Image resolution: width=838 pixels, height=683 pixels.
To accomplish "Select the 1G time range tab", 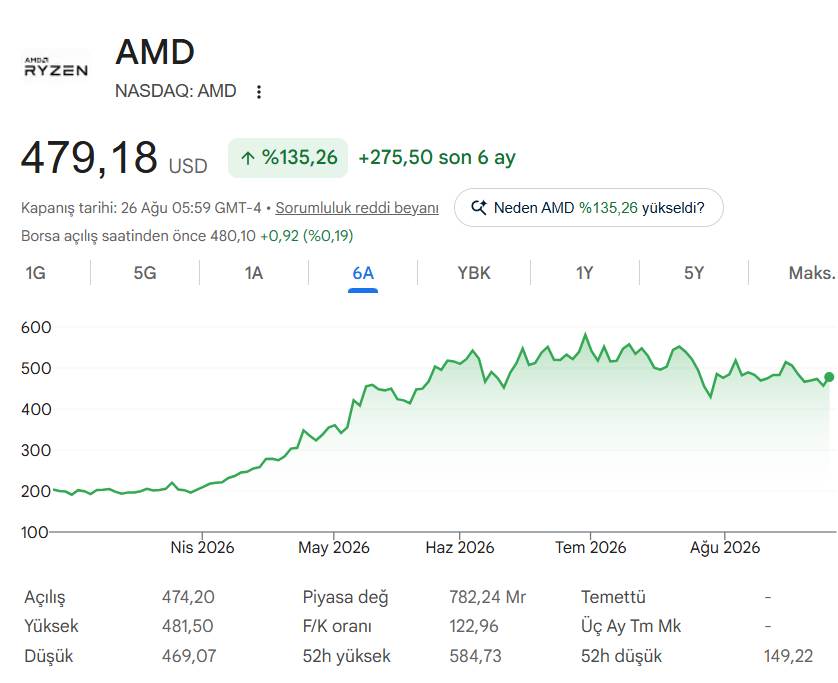I will coord(35,273).
